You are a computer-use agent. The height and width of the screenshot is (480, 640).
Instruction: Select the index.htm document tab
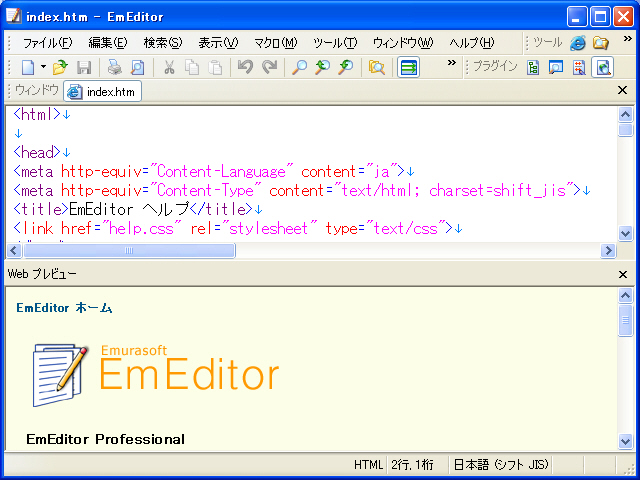pos(102,91)
